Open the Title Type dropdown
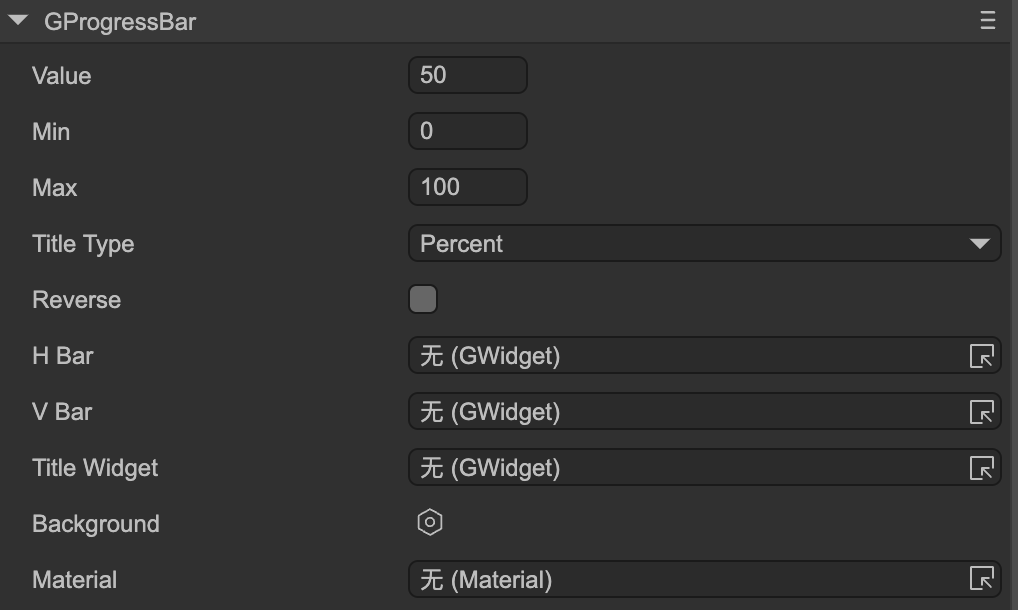Viewport: 1018px width, 610px height. (690, 244)
